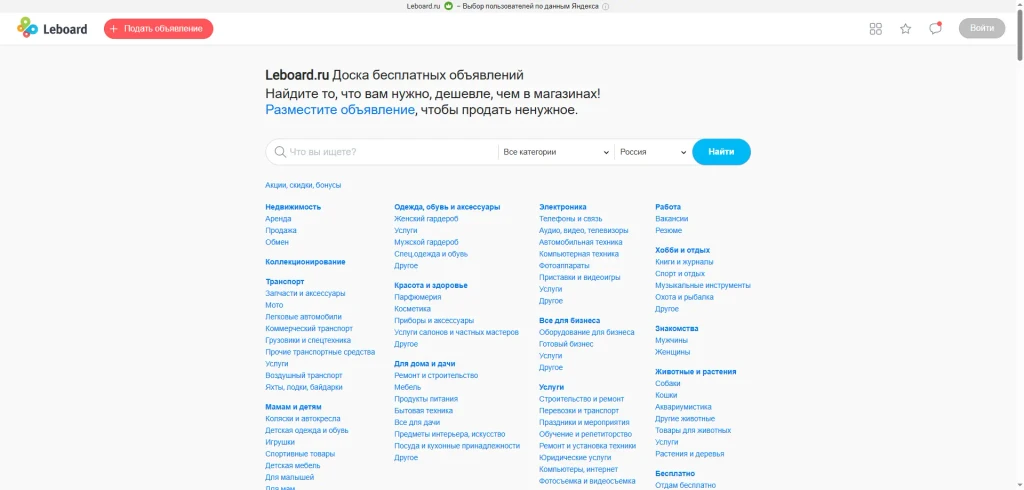The image size is (1024, 490).
Task: Open favorites star icon in header
Action: tap(905, 29)
